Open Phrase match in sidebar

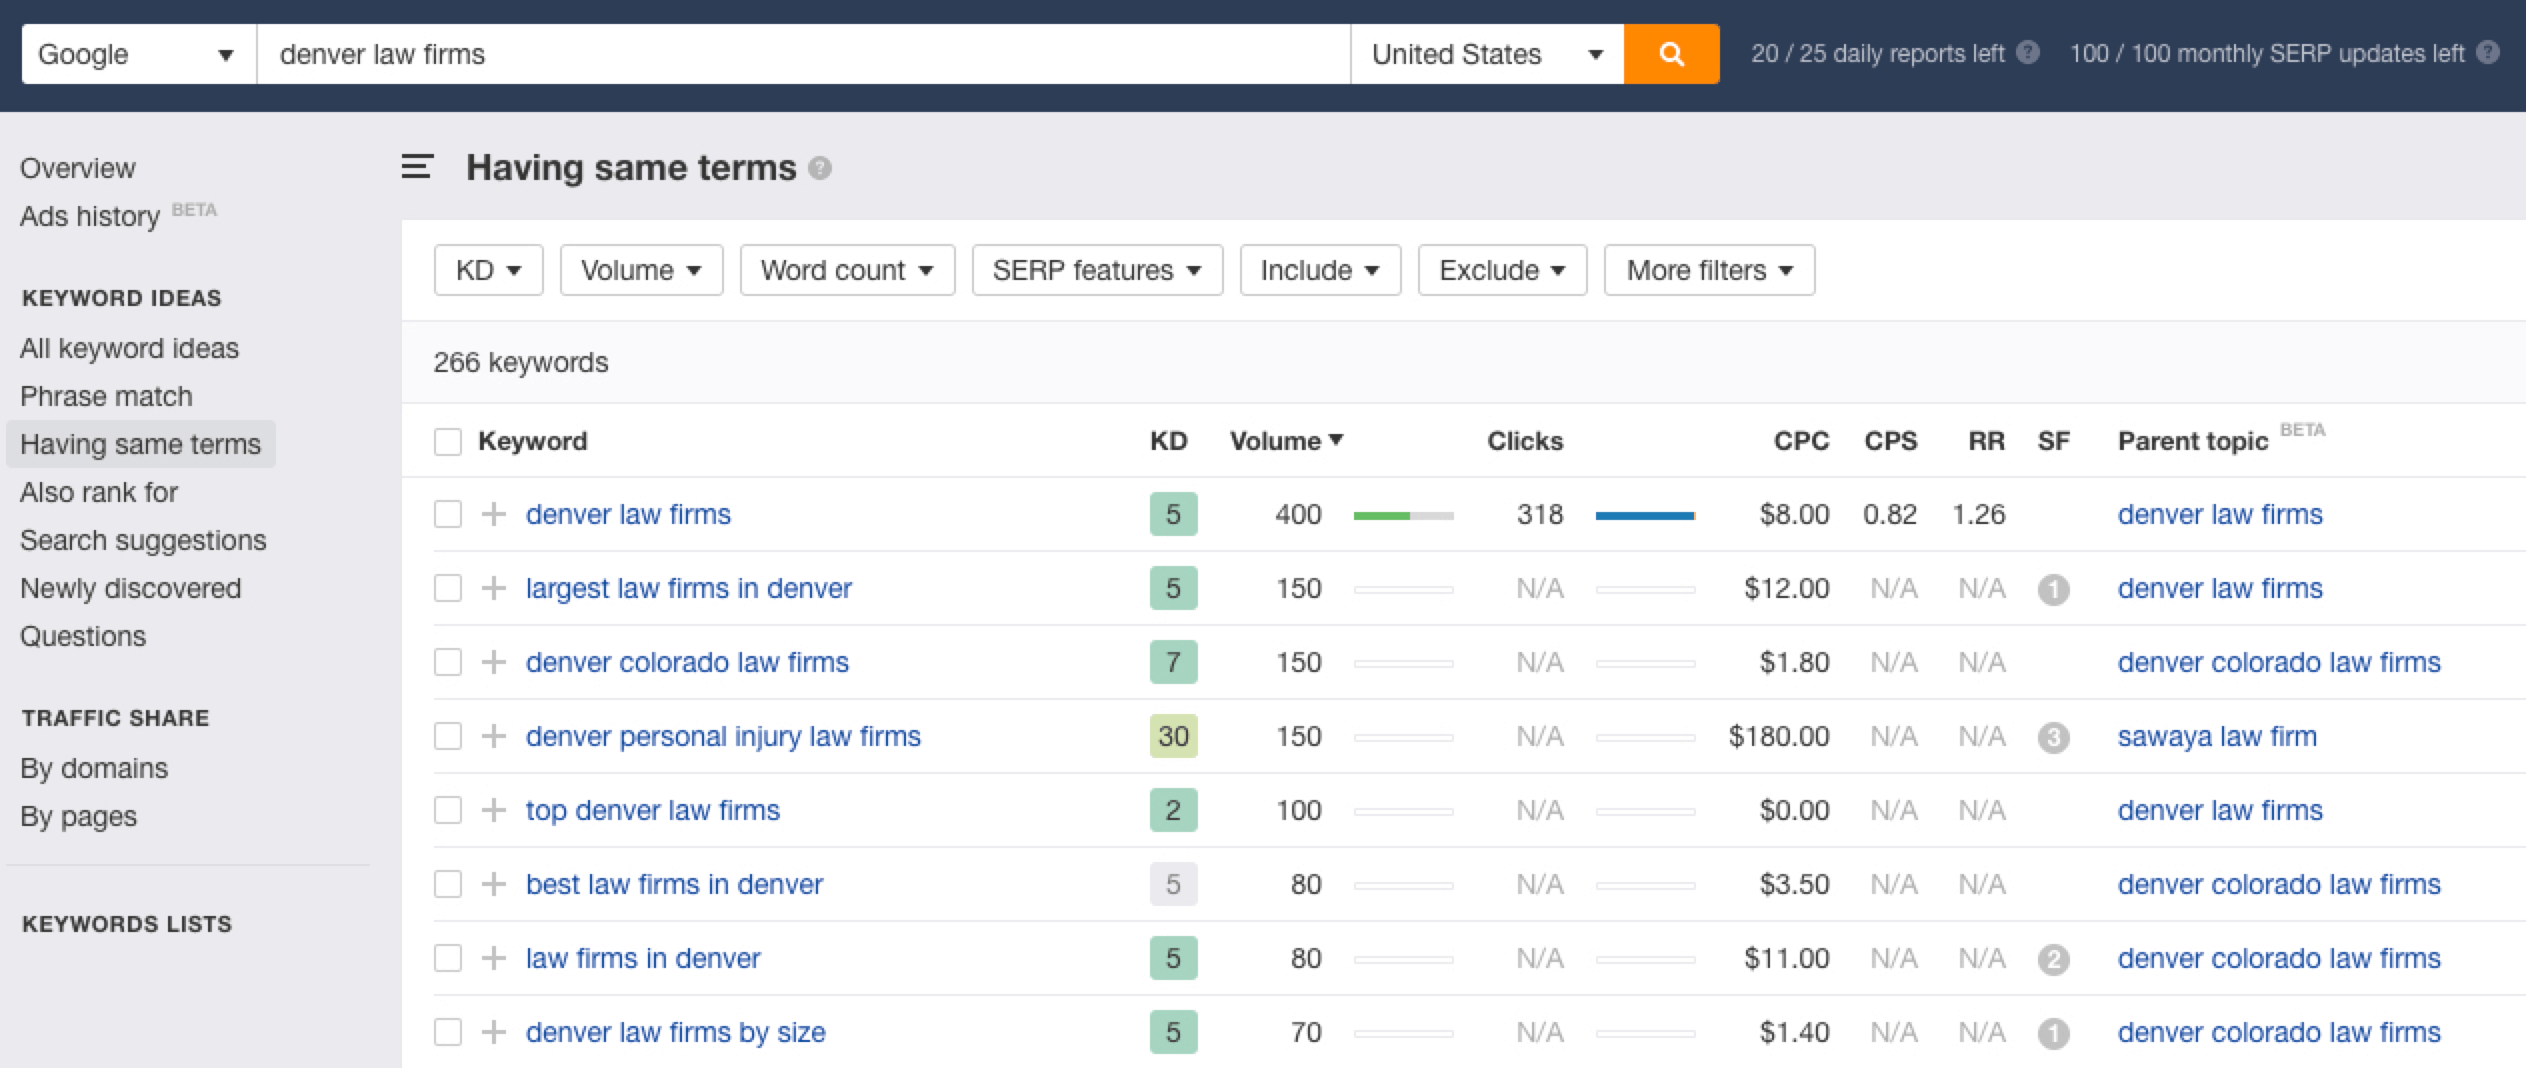pos(106,396)
